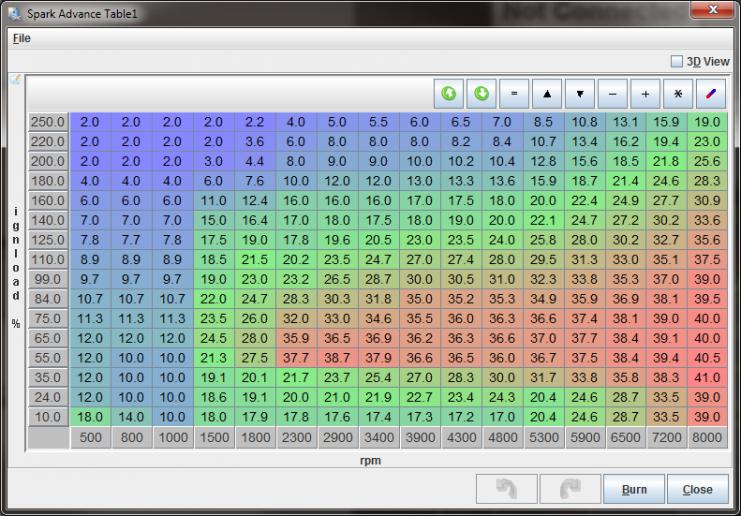Click the redo arrow button

pyautogui.click(x=568, y=489)
